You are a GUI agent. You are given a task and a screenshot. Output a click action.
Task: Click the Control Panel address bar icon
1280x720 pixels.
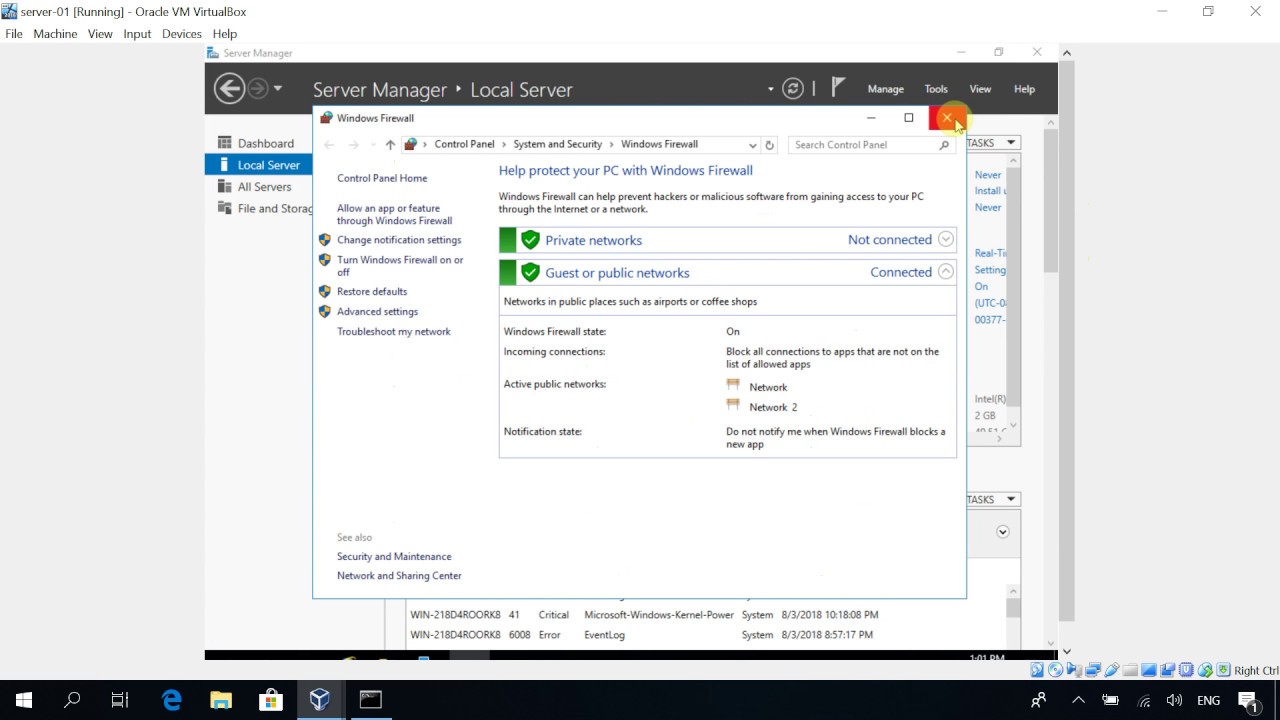tap(410, 145)
